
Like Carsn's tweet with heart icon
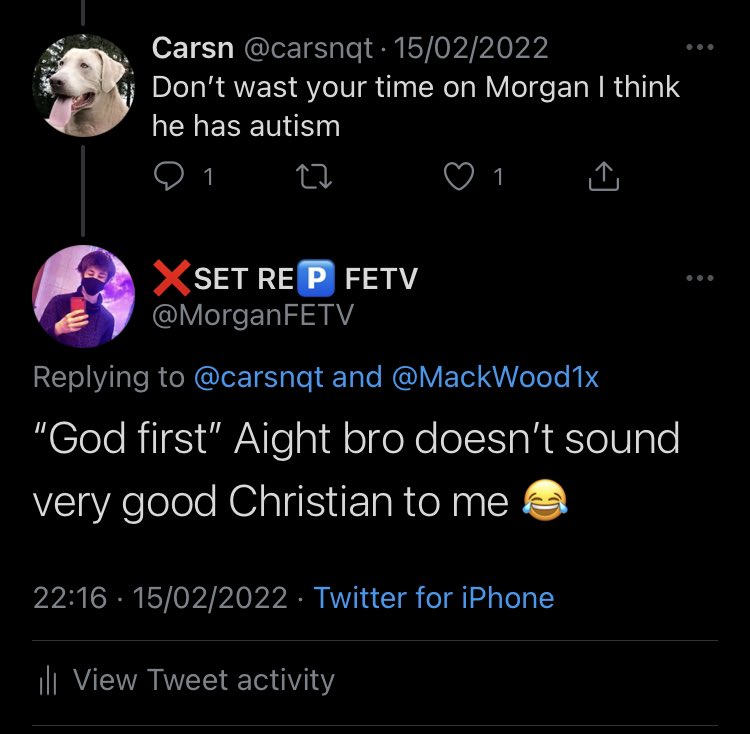[458, 177]
